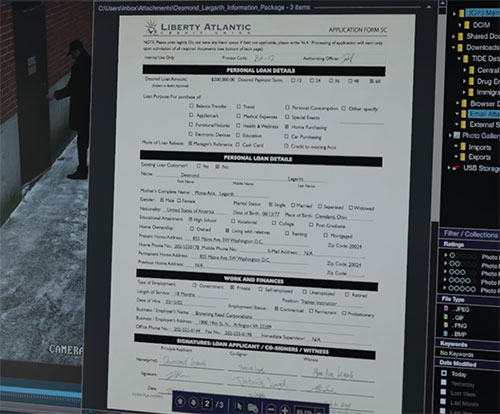Open the Filter / Collections panel header
The height and width of the screenshot is (414, 500).
469,234
